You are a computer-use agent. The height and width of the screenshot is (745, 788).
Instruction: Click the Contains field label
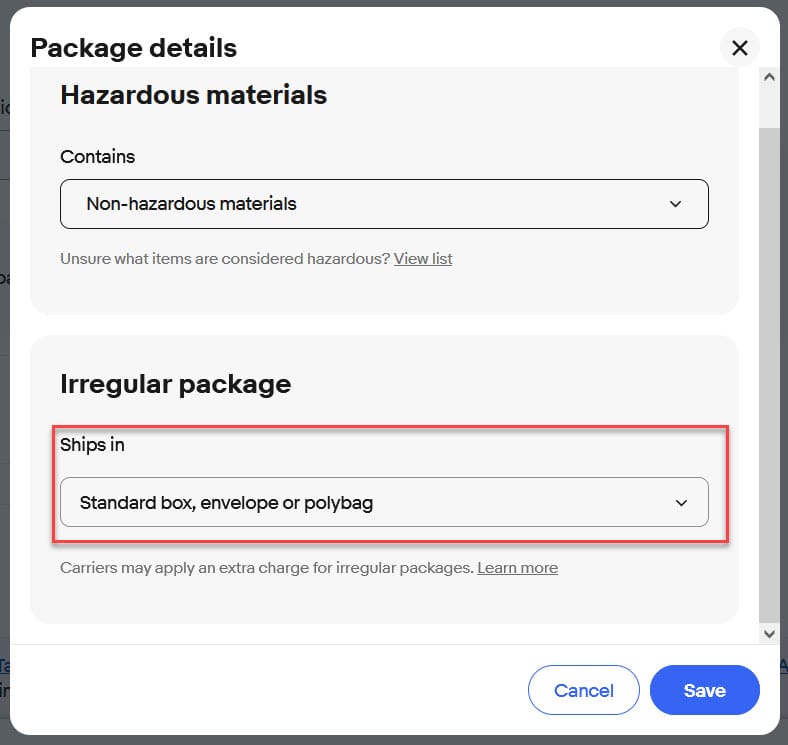click(98, 157)
